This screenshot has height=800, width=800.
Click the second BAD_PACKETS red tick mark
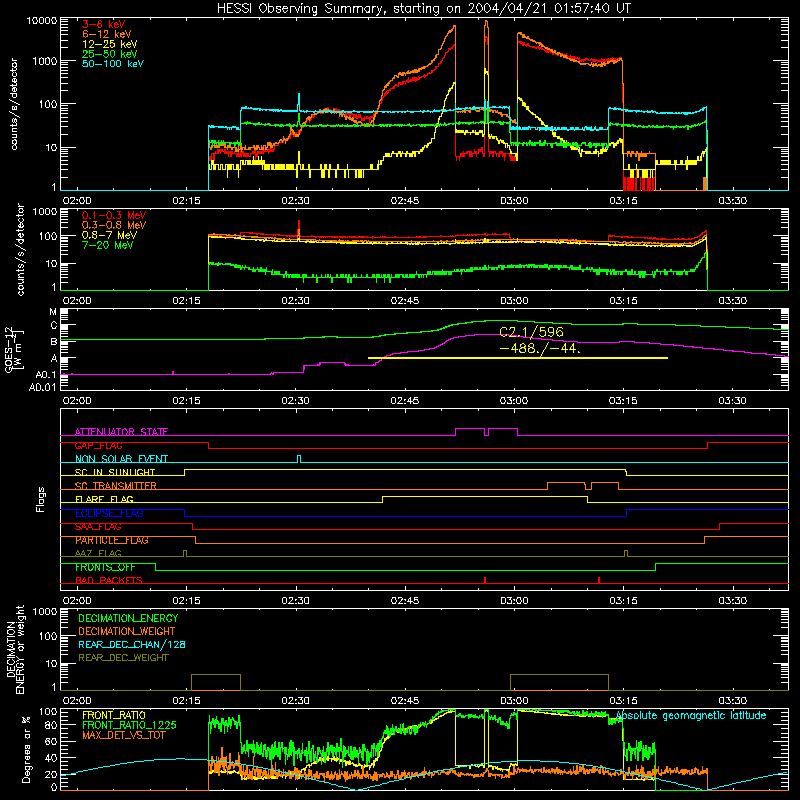tap(598, 580)
